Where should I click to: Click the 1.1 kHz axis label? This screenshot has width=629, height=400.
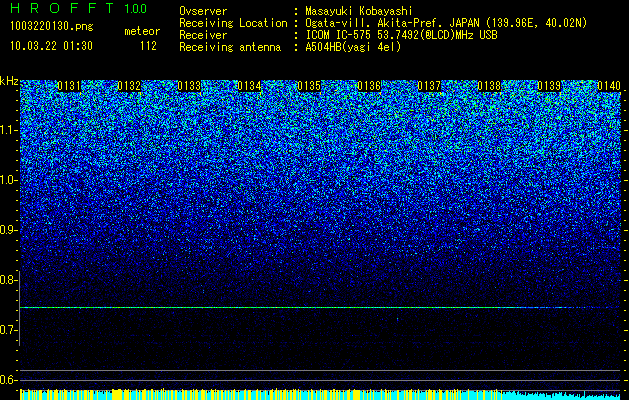[x=8, y=130]
